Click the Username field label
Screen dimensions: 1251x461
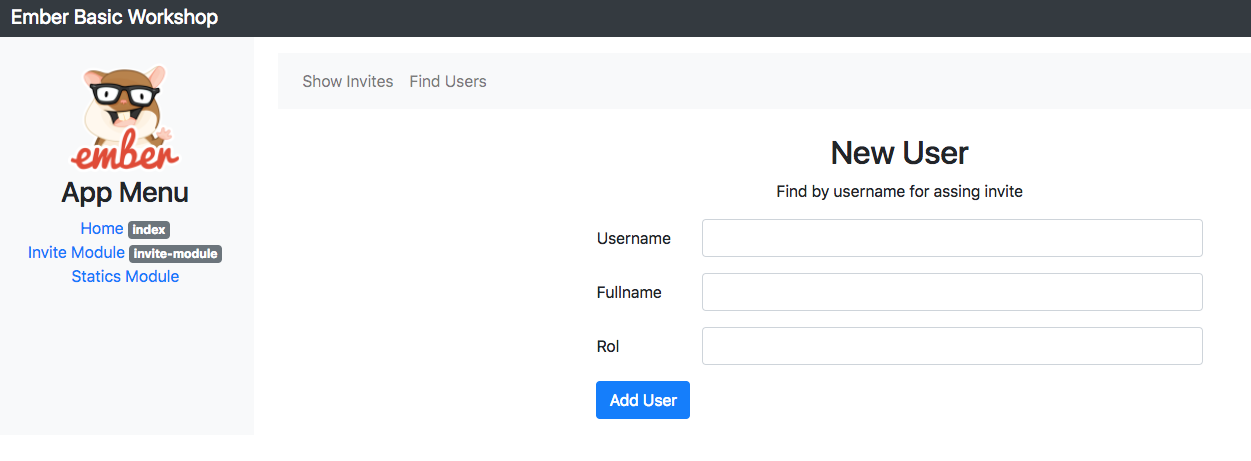coord(634,238)
